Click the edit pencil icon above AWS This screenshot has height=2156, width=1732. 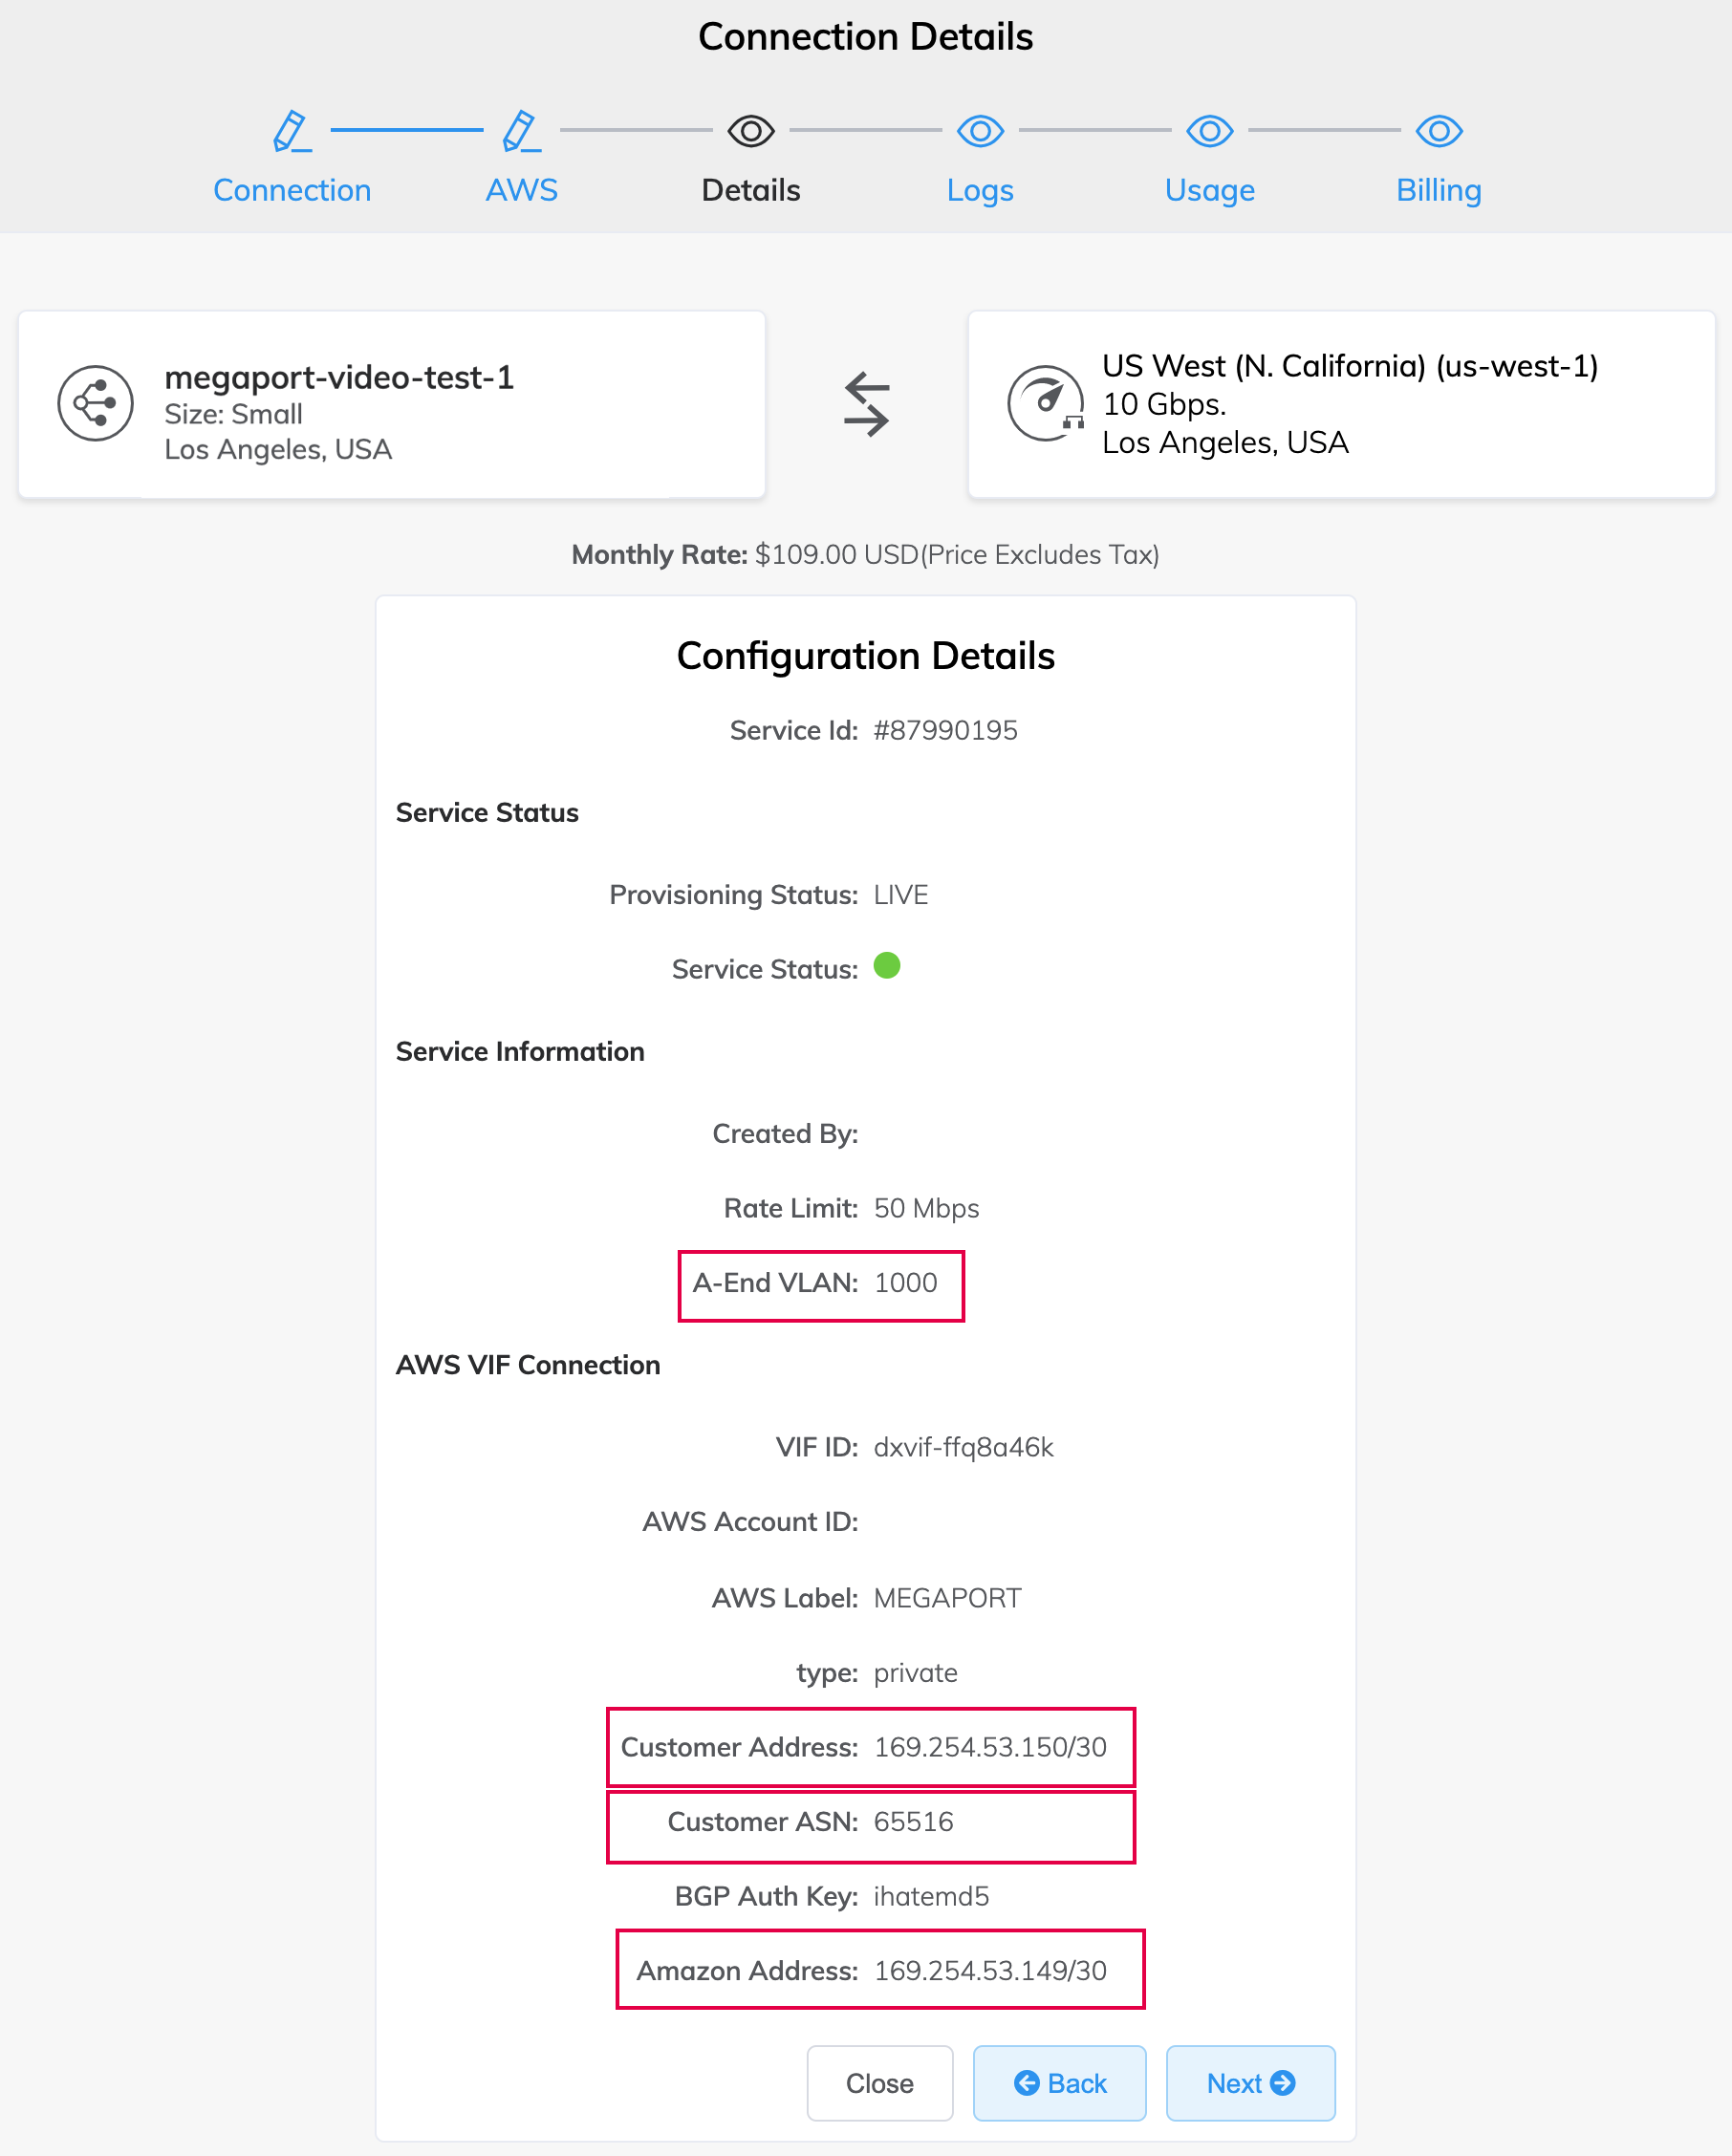519,129
